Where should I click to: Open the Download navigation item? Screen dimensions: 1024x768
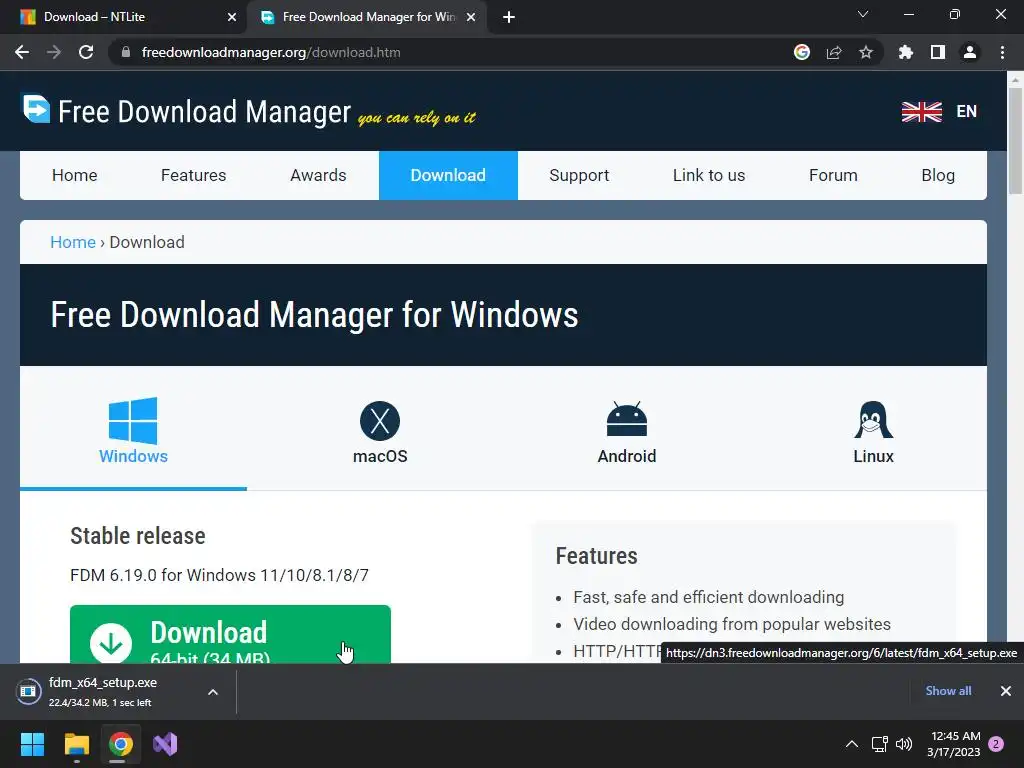click(x=448, y=175)
